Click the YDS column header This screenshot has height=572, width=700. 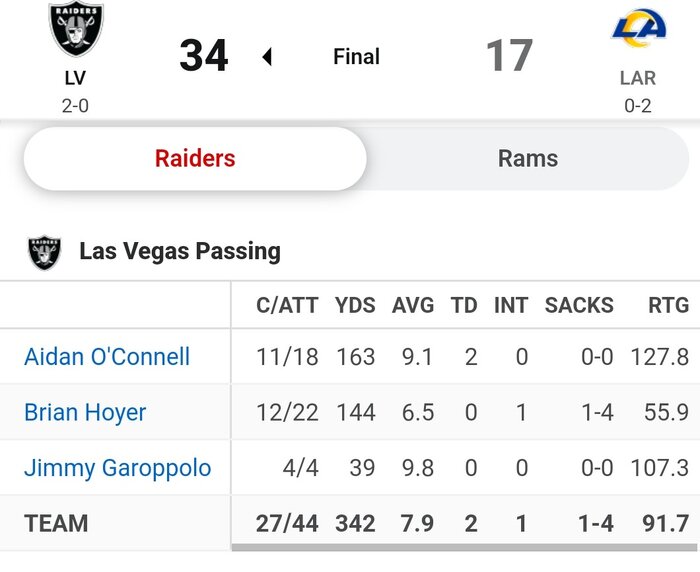pyautogui.click(x=355, y=305)
